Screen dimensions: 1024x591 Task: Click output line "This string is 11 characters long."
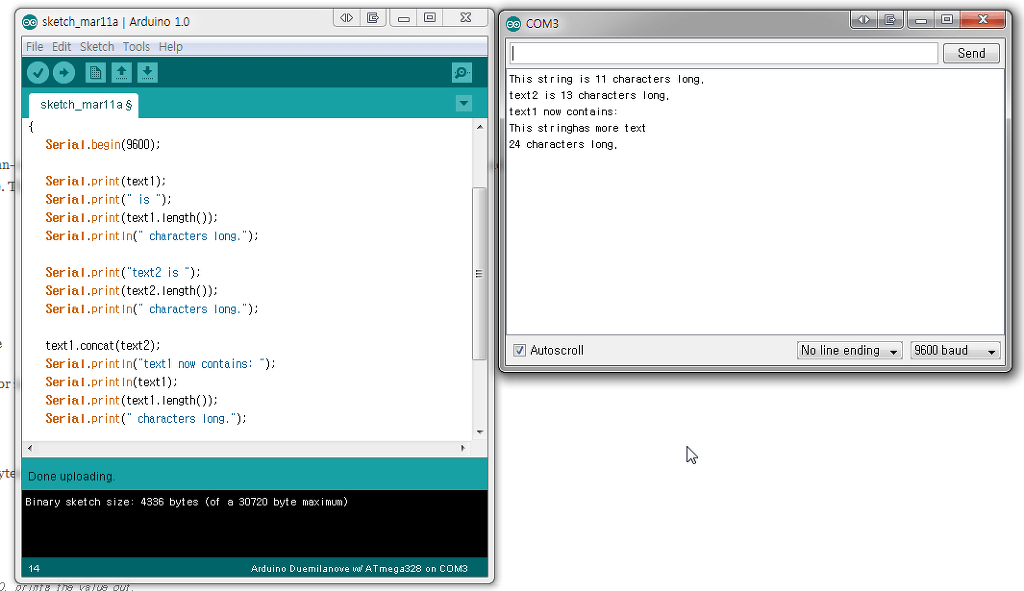point(607,79)
